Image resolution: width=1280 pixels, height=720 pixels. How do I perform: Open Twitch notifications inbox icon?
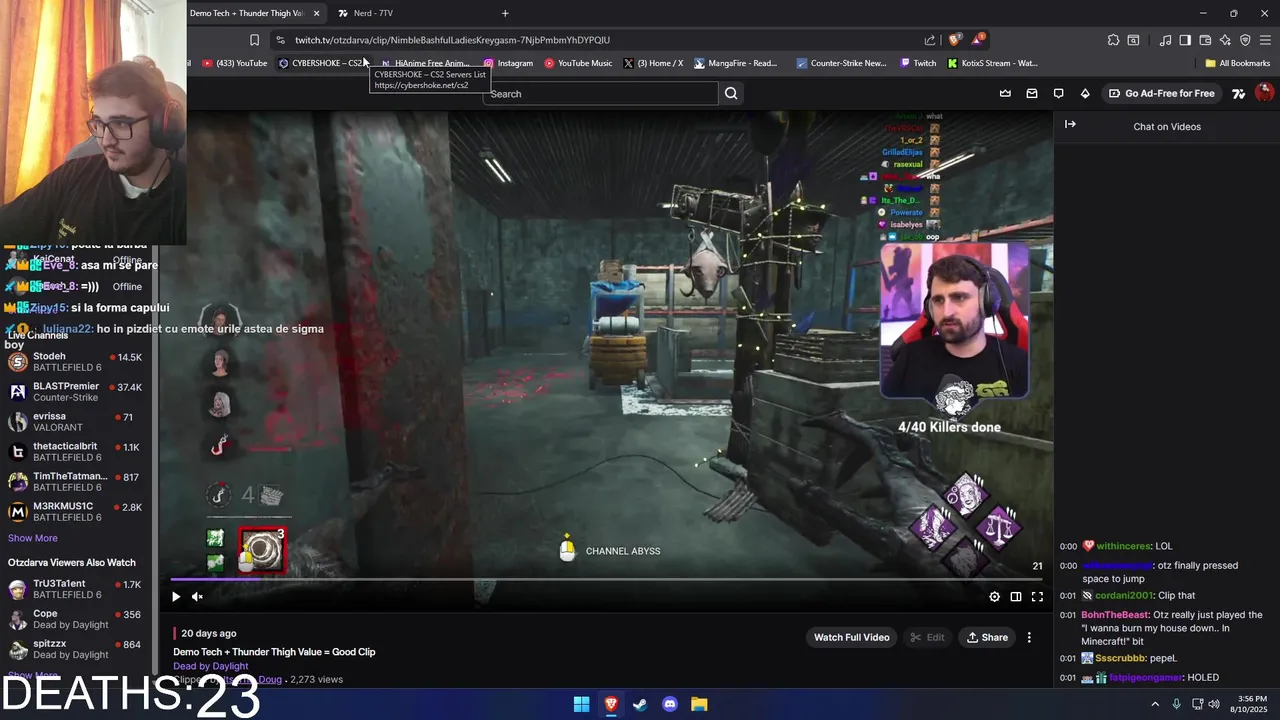coord(1032,93)
